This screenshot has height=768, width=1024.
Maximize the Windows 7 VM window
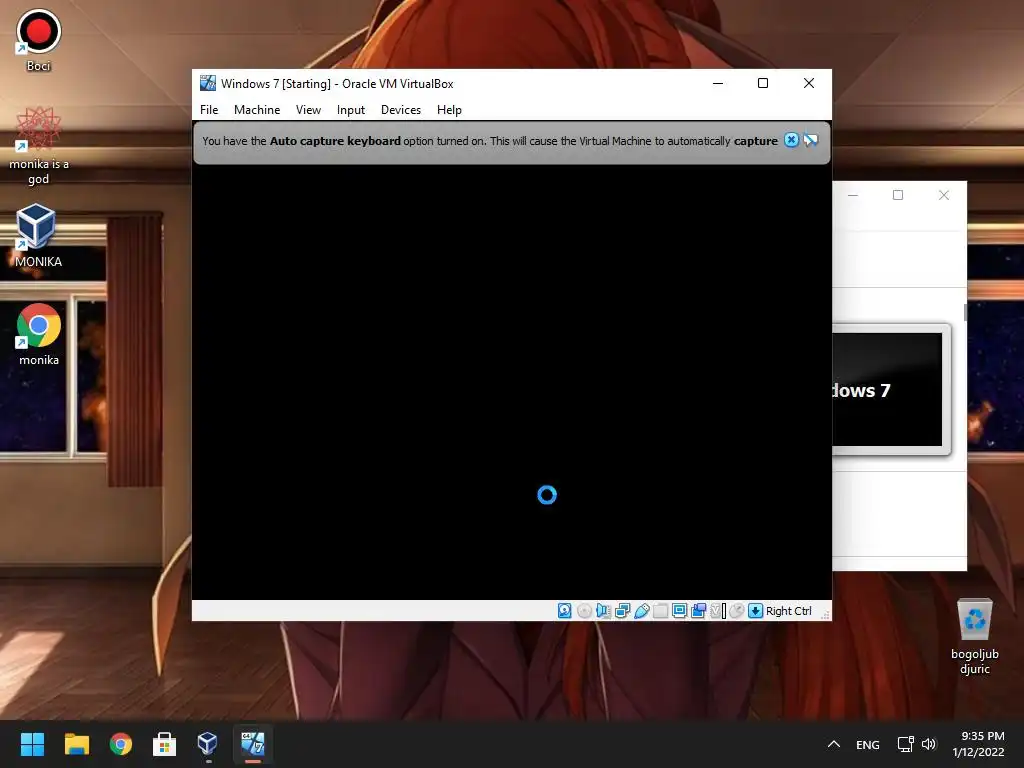[763, 83]
